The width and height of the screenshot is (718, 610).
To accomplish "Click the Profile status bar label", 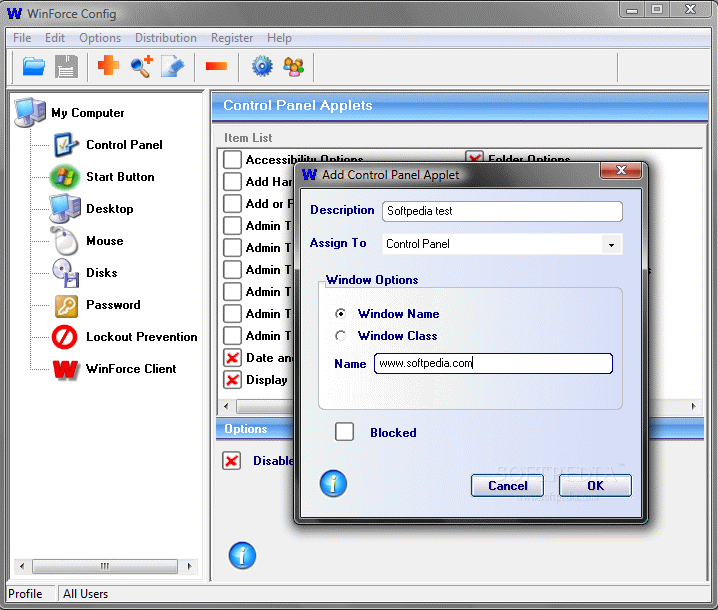I will coord(25,594).
